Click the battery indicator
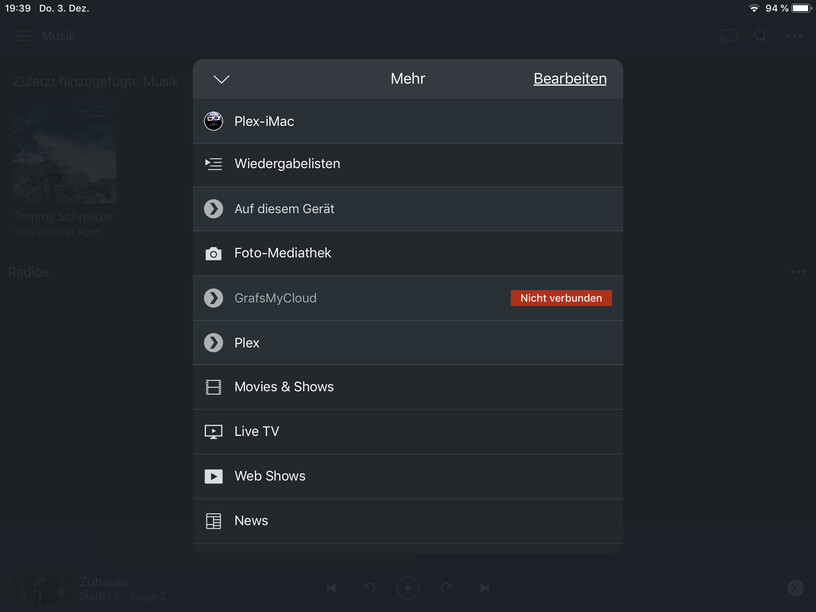 pos(802,8)
